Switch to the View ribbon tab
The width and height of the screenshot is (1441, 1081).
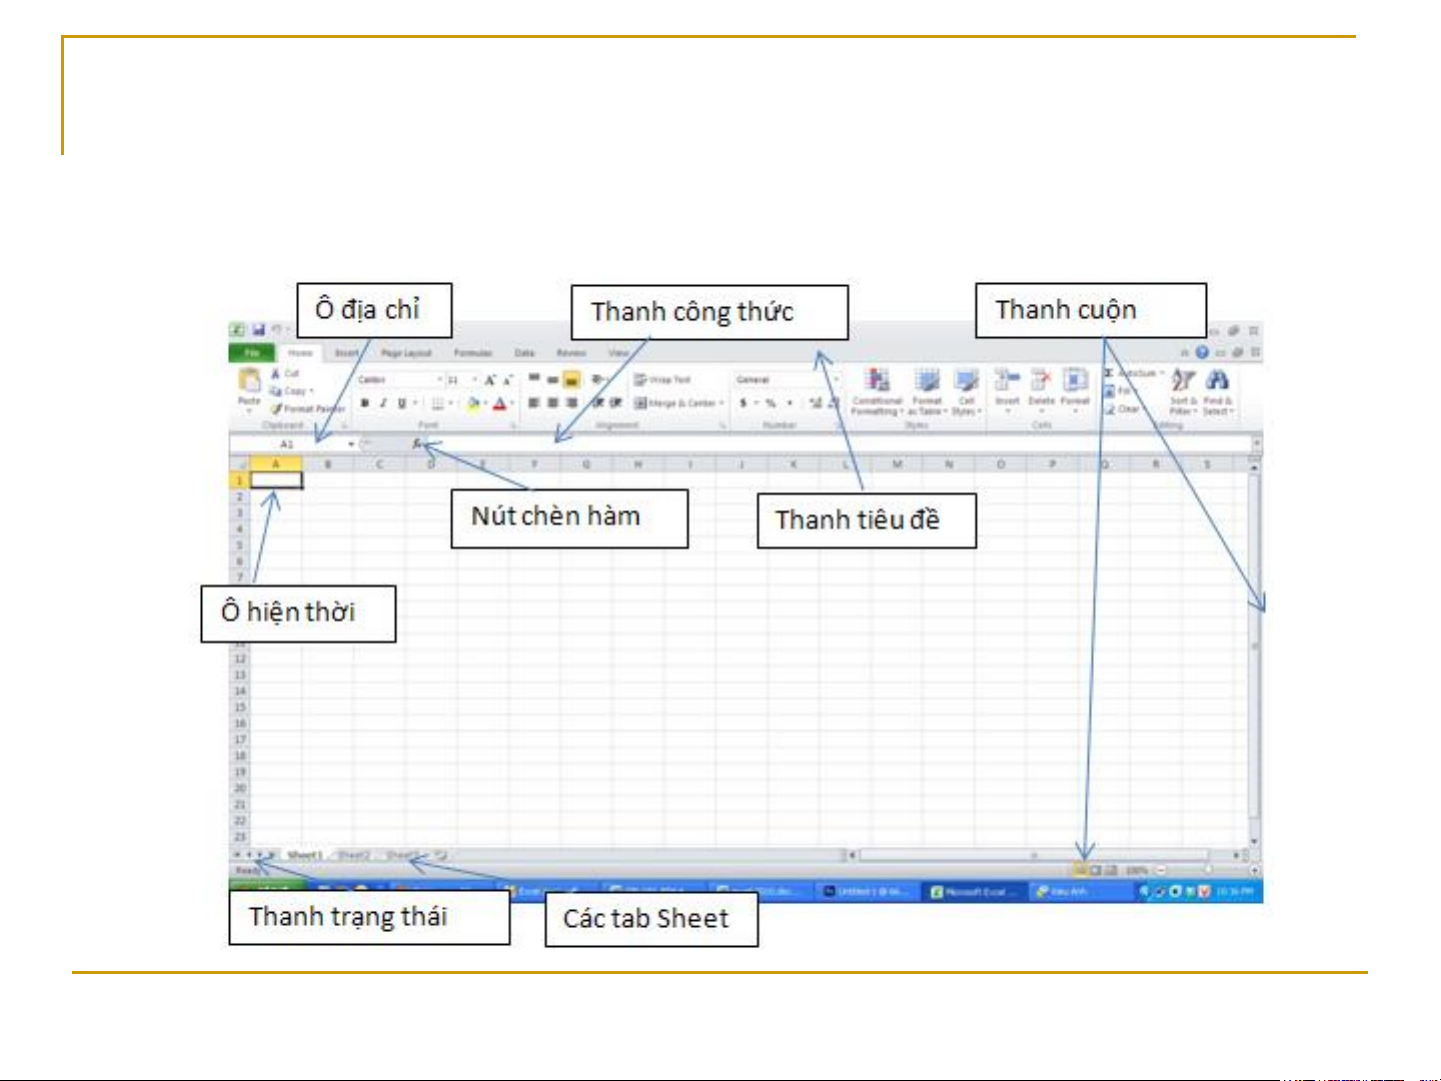(x=619, y=353)
